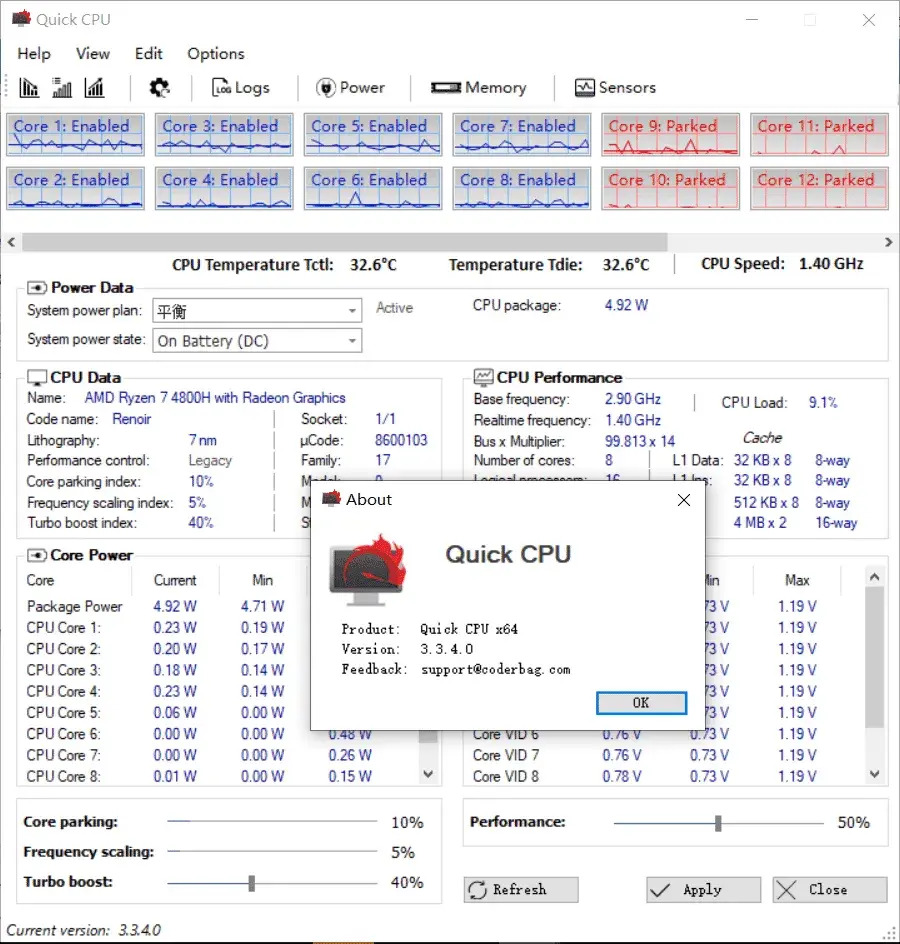
Task: Open the Sensors toolbar item
Action: (x=615, y=88)
